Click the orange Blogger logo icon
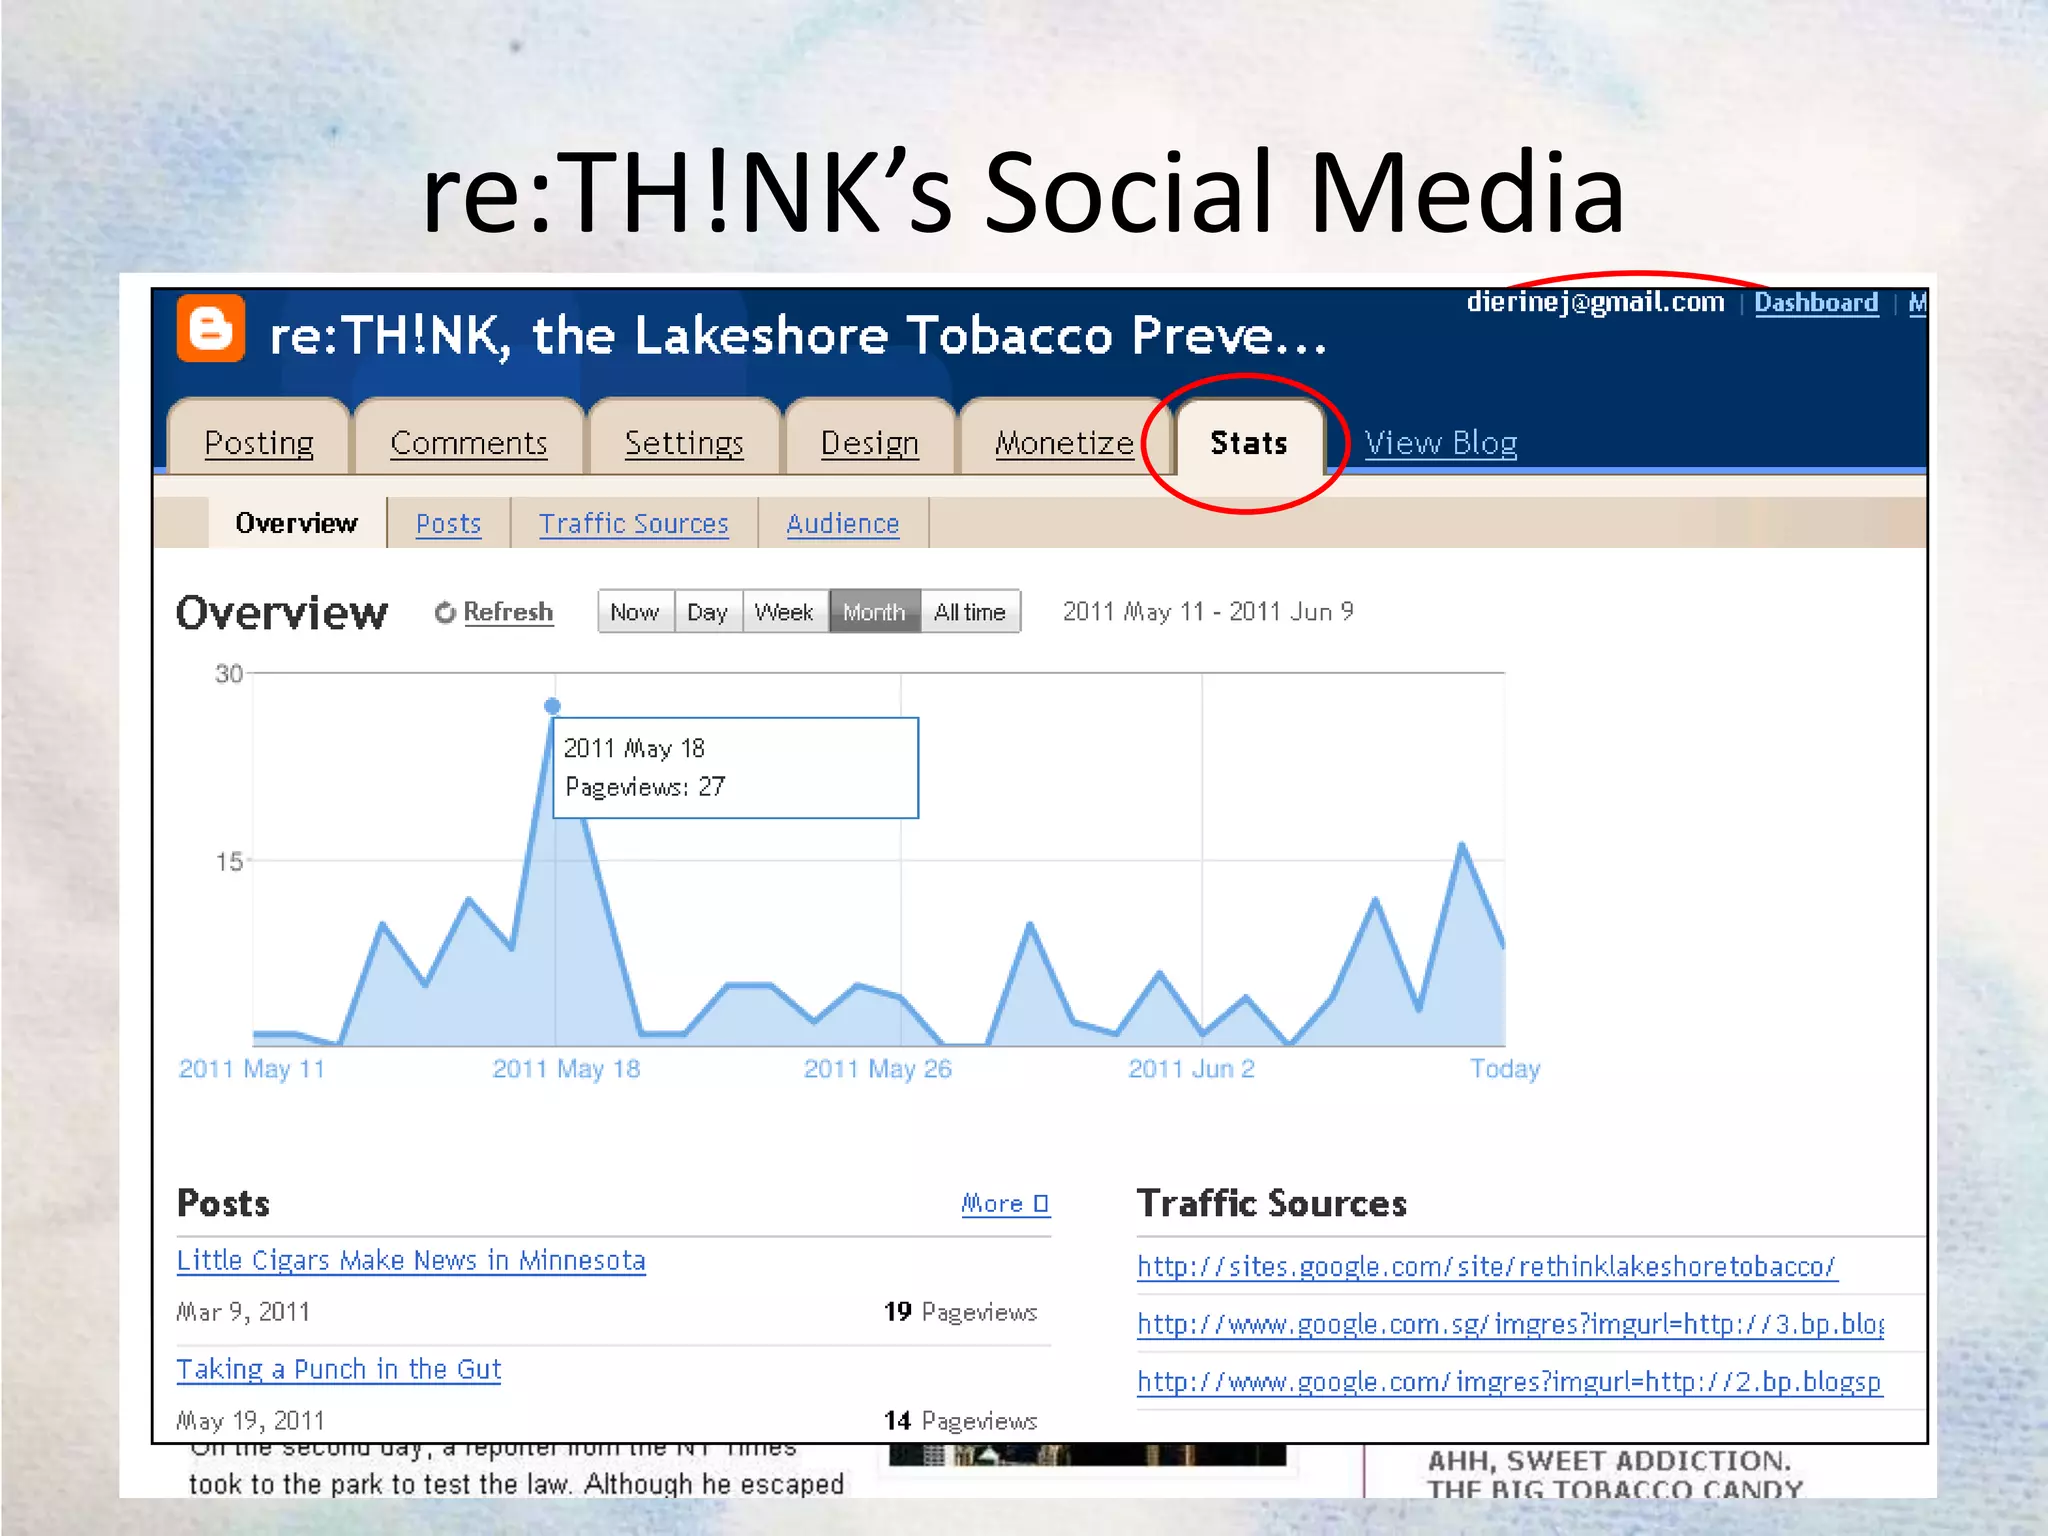The width and height of the screenshot is (2048, 1536). 211,328
